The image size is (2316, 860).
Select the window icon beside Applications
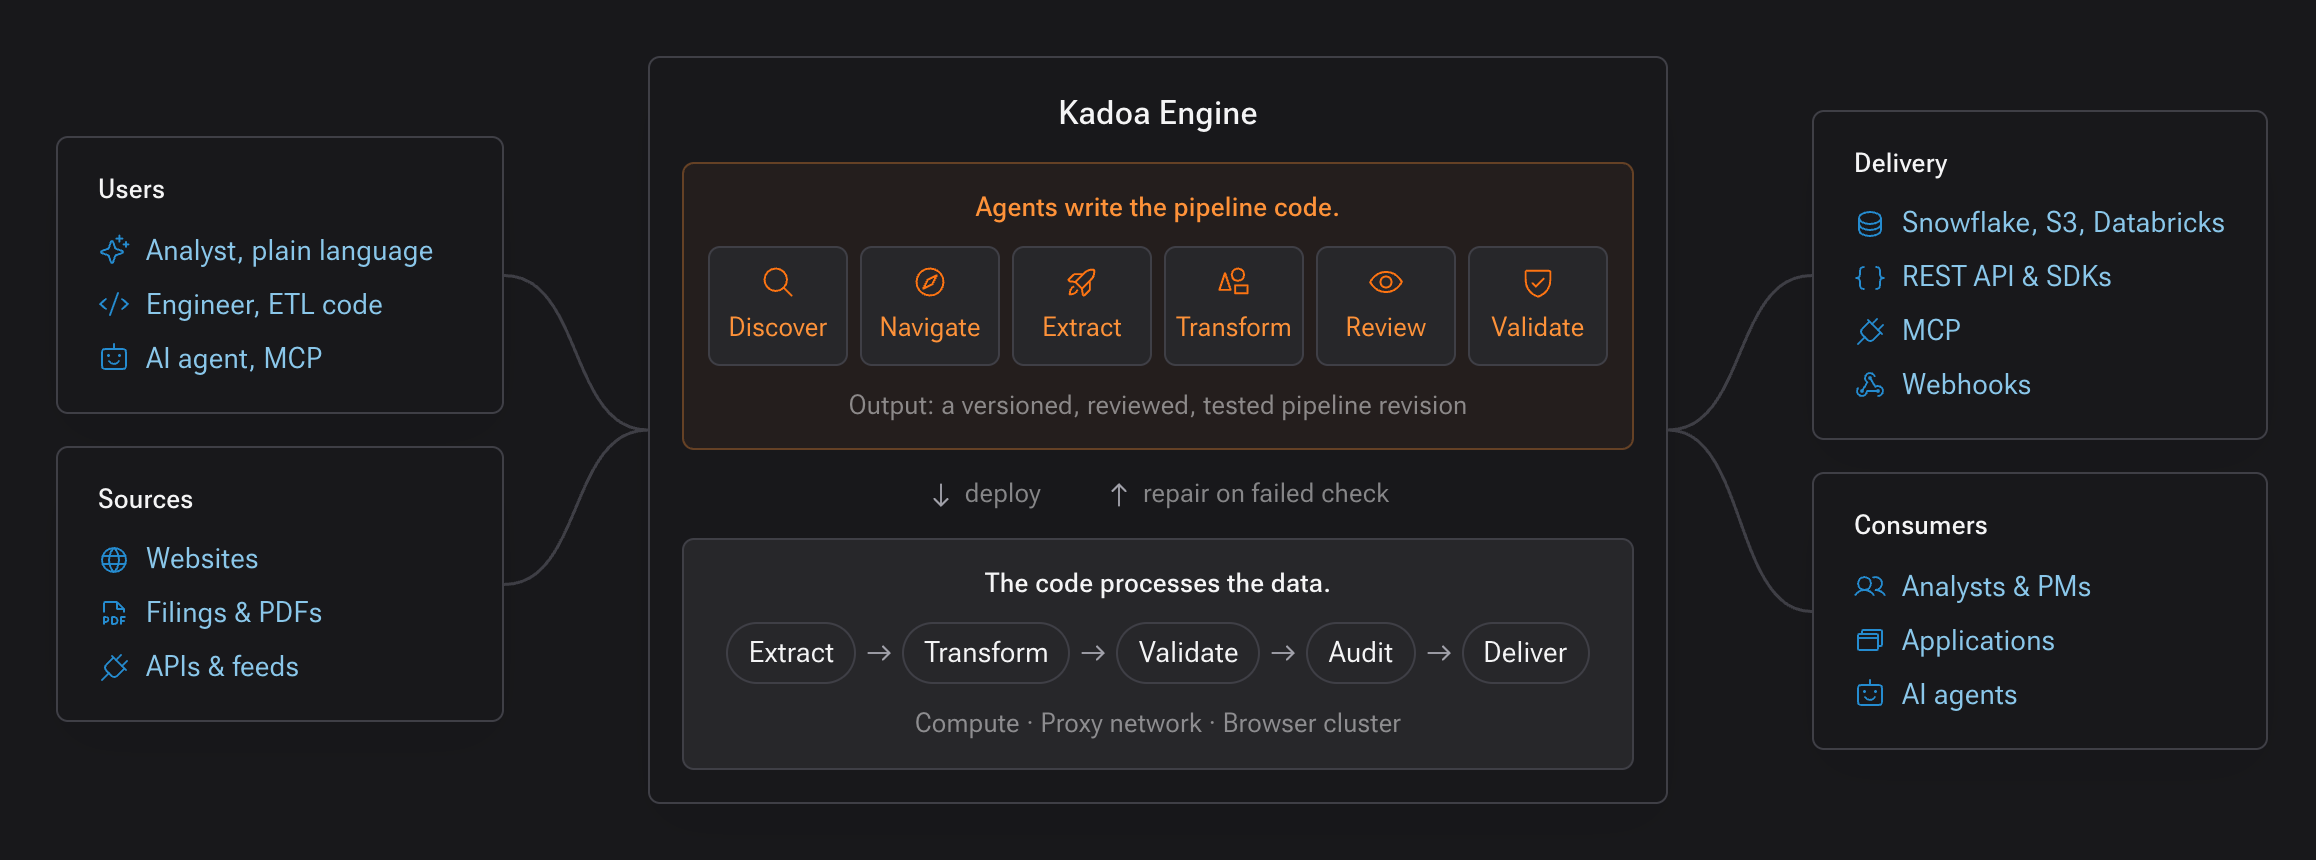pos(1870,641)
